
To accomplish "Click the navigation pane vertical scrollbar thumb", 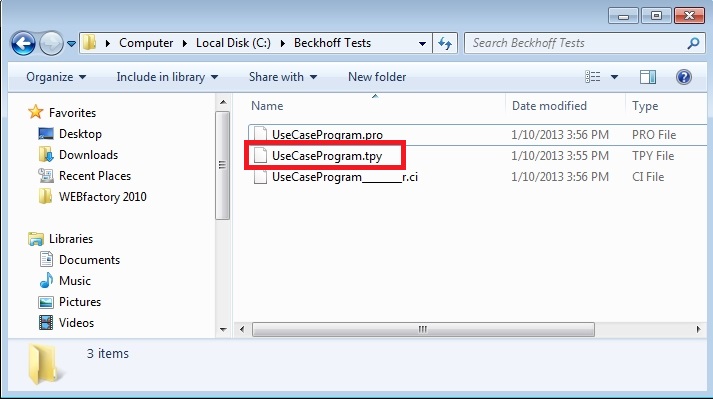I will pyautogui.click(x=223, y=165).
